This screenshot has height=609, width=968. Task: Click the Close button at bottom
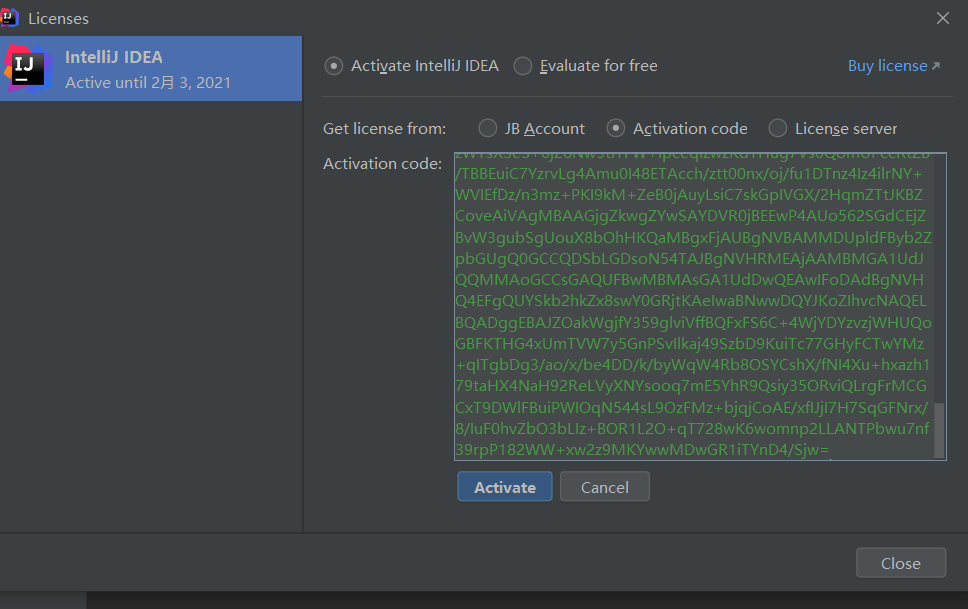pos(901,563)
